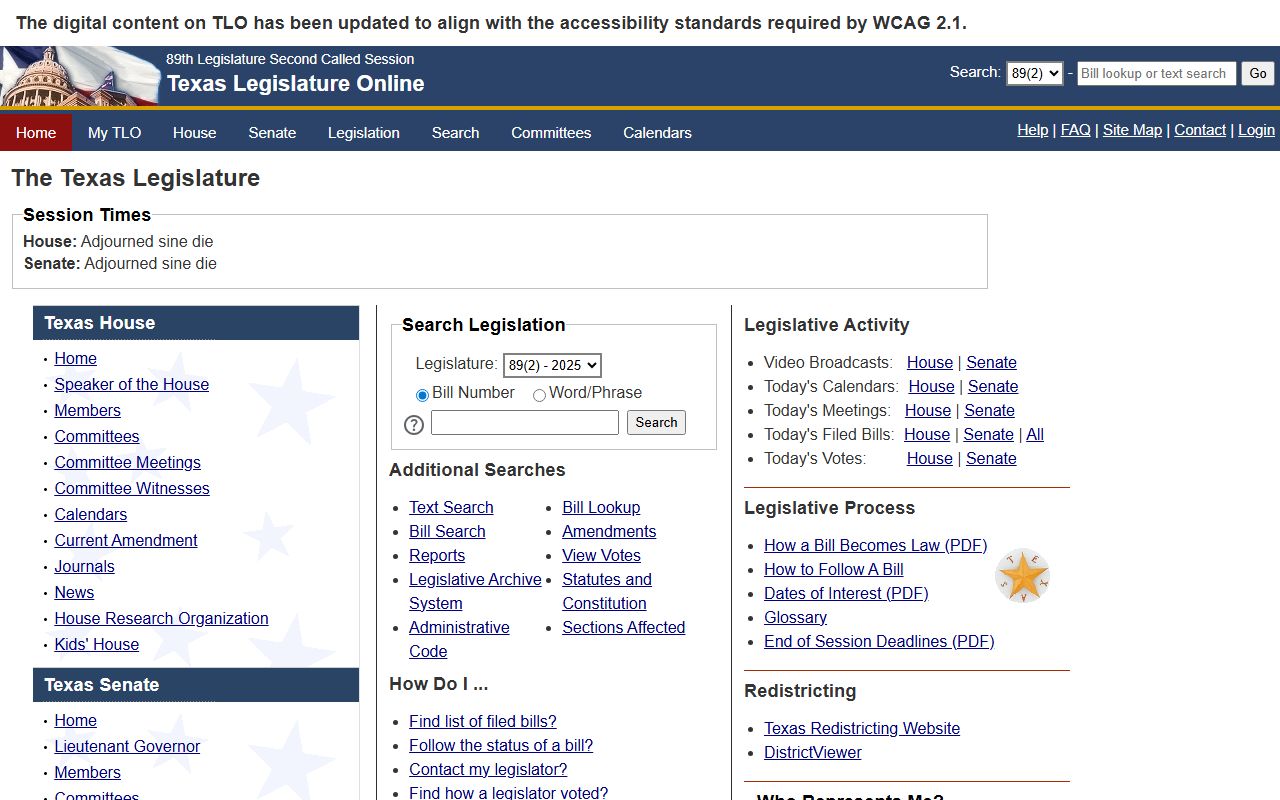The image size is (1280, 800).
Task: Focus the Bill lookup or text search field
Action: pyautogui.click(x=1156, y=73)
